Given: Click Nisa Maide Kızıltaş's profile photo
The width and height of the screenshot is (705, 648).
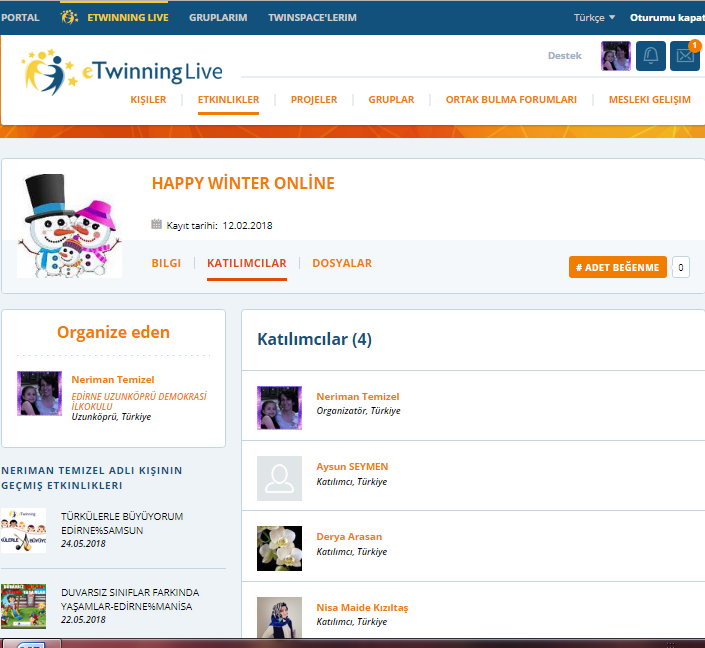Looking at the screenshot, I should tap(279, 616).
